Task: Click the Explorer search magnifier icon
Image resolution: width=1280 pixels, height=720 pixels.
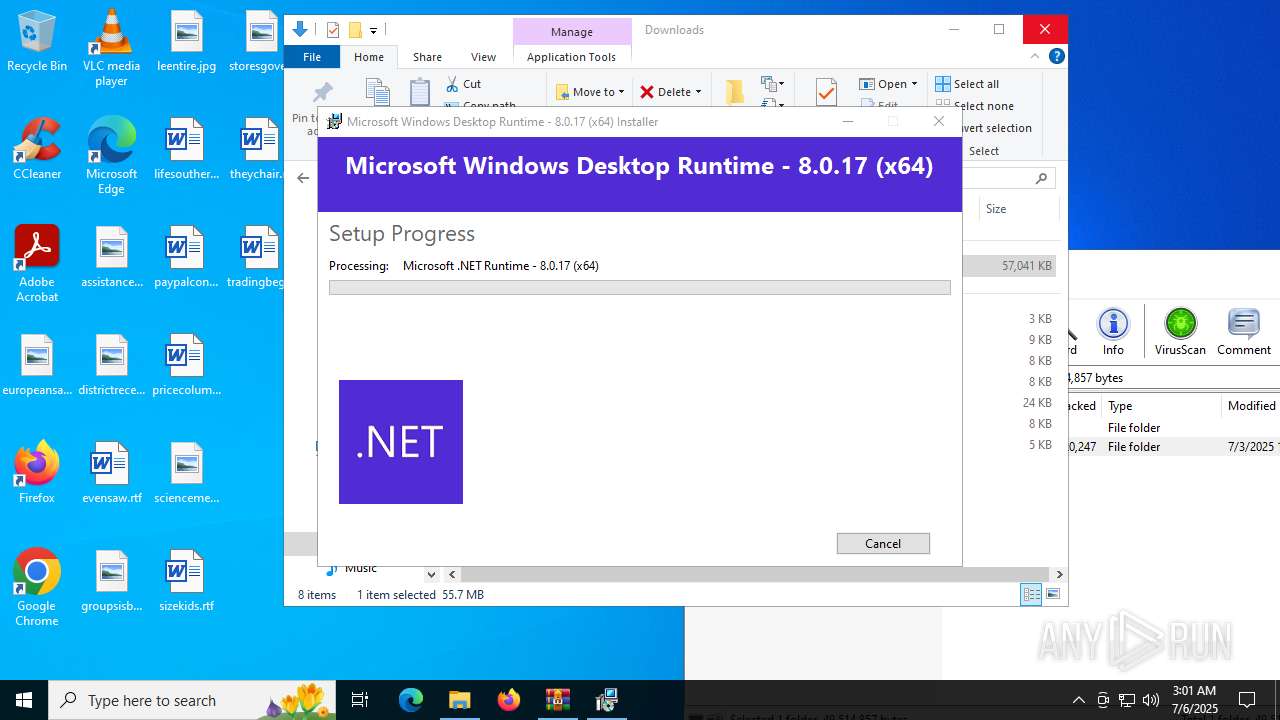Action: tap(1041, 178)
